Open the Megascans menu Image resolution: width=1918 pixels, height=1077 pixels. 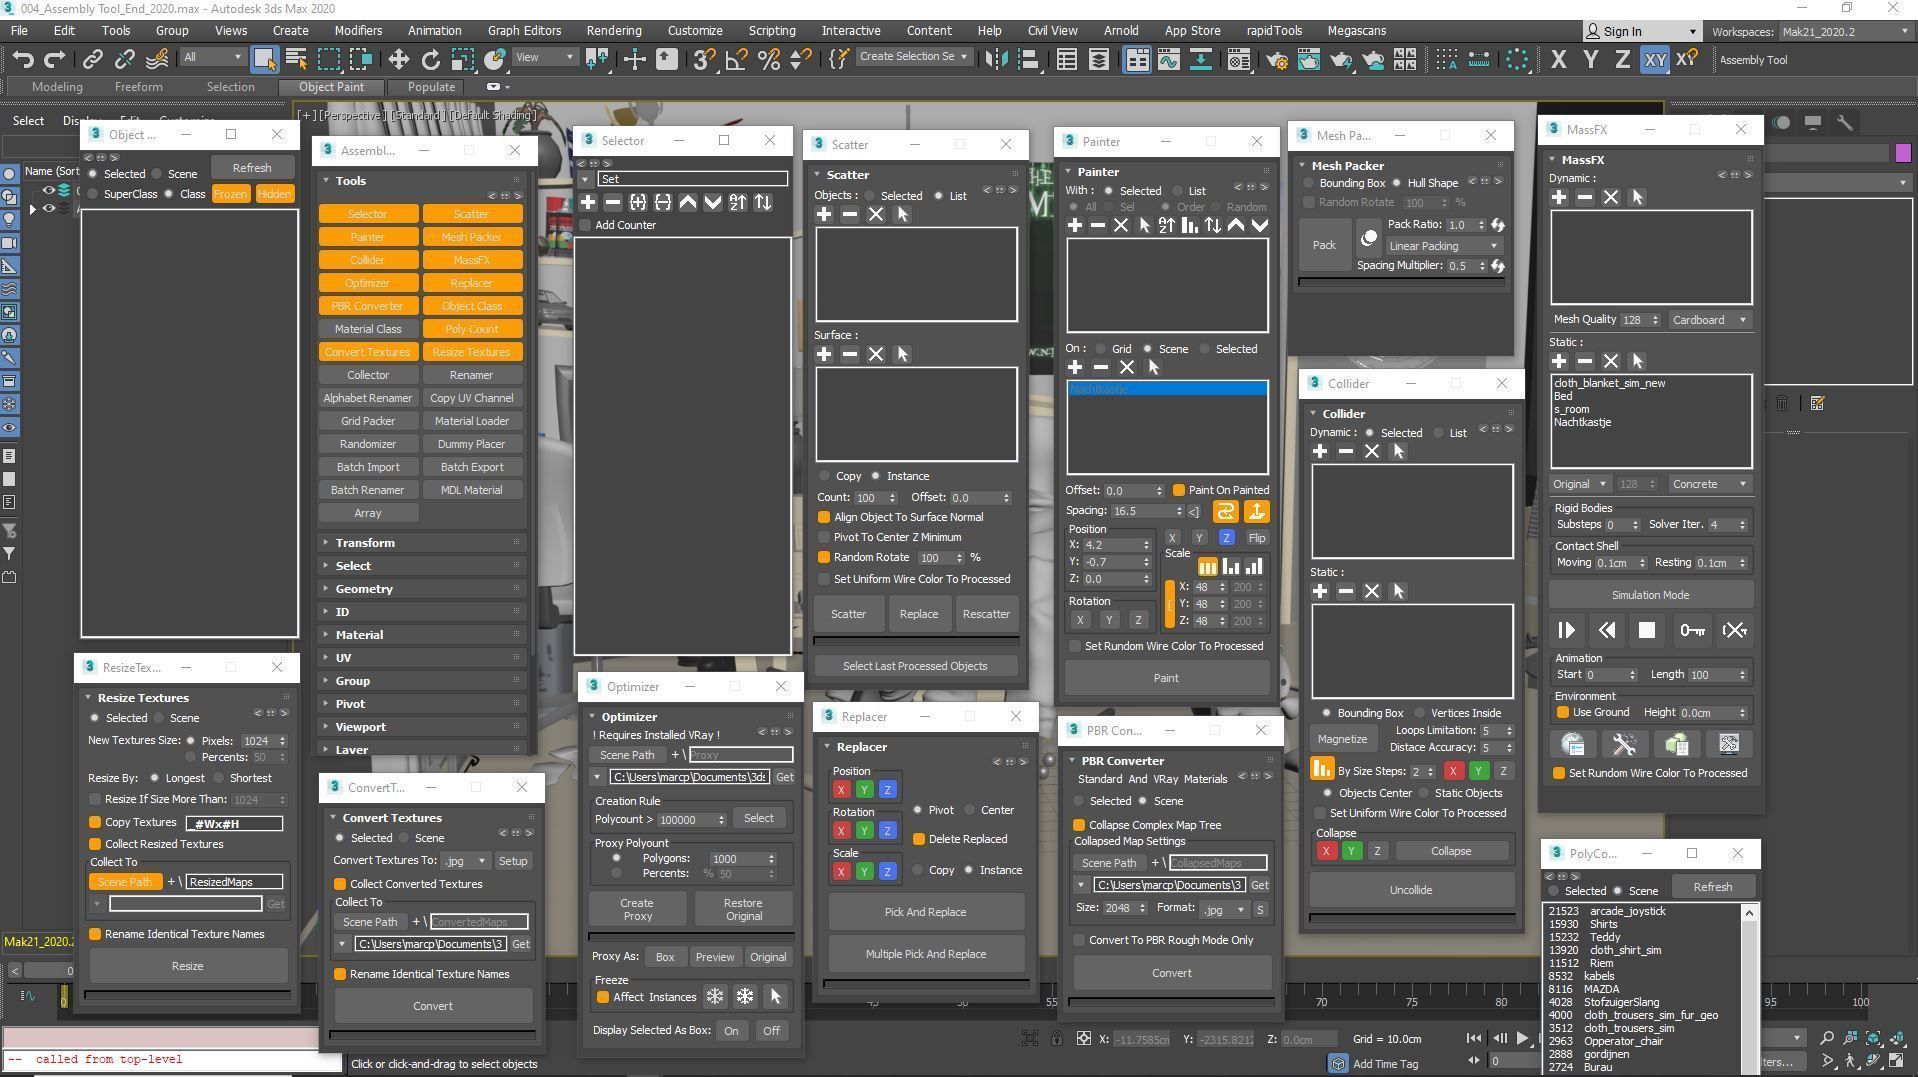coord(1356,31)
